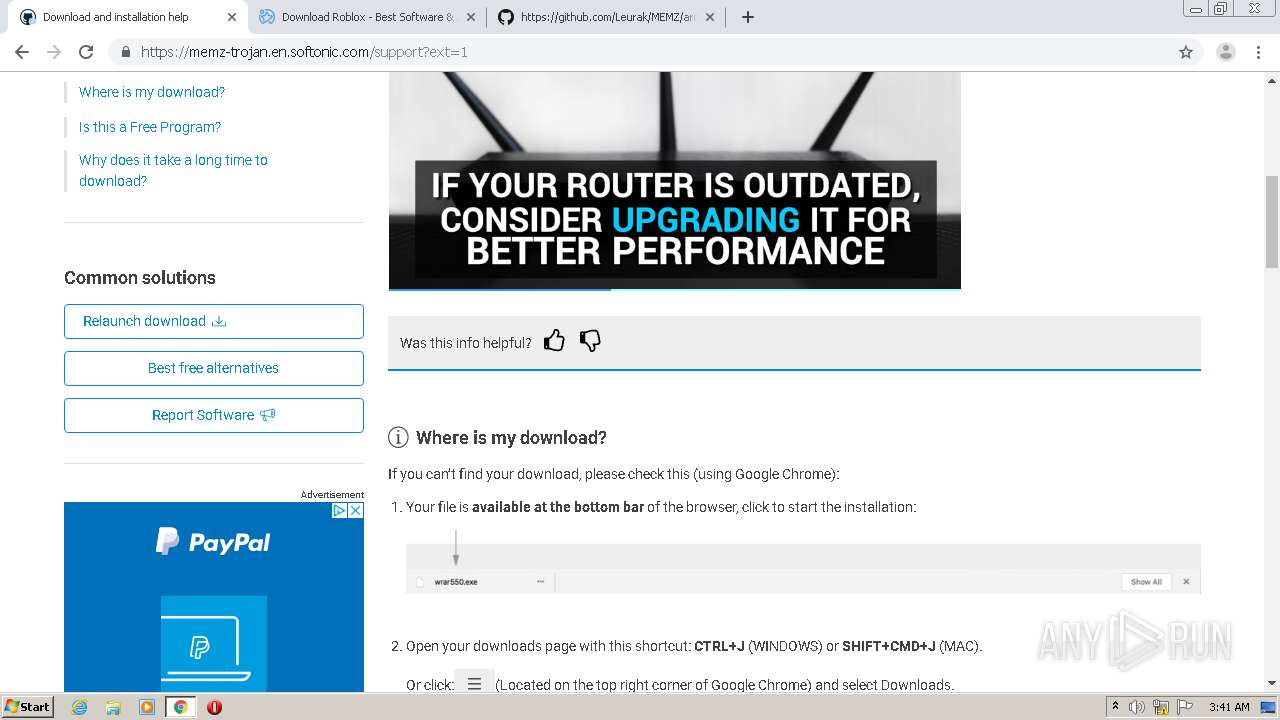Click the AdChoices icon on PayPal ad
The image size is (1280, 720).
(339, 510)
